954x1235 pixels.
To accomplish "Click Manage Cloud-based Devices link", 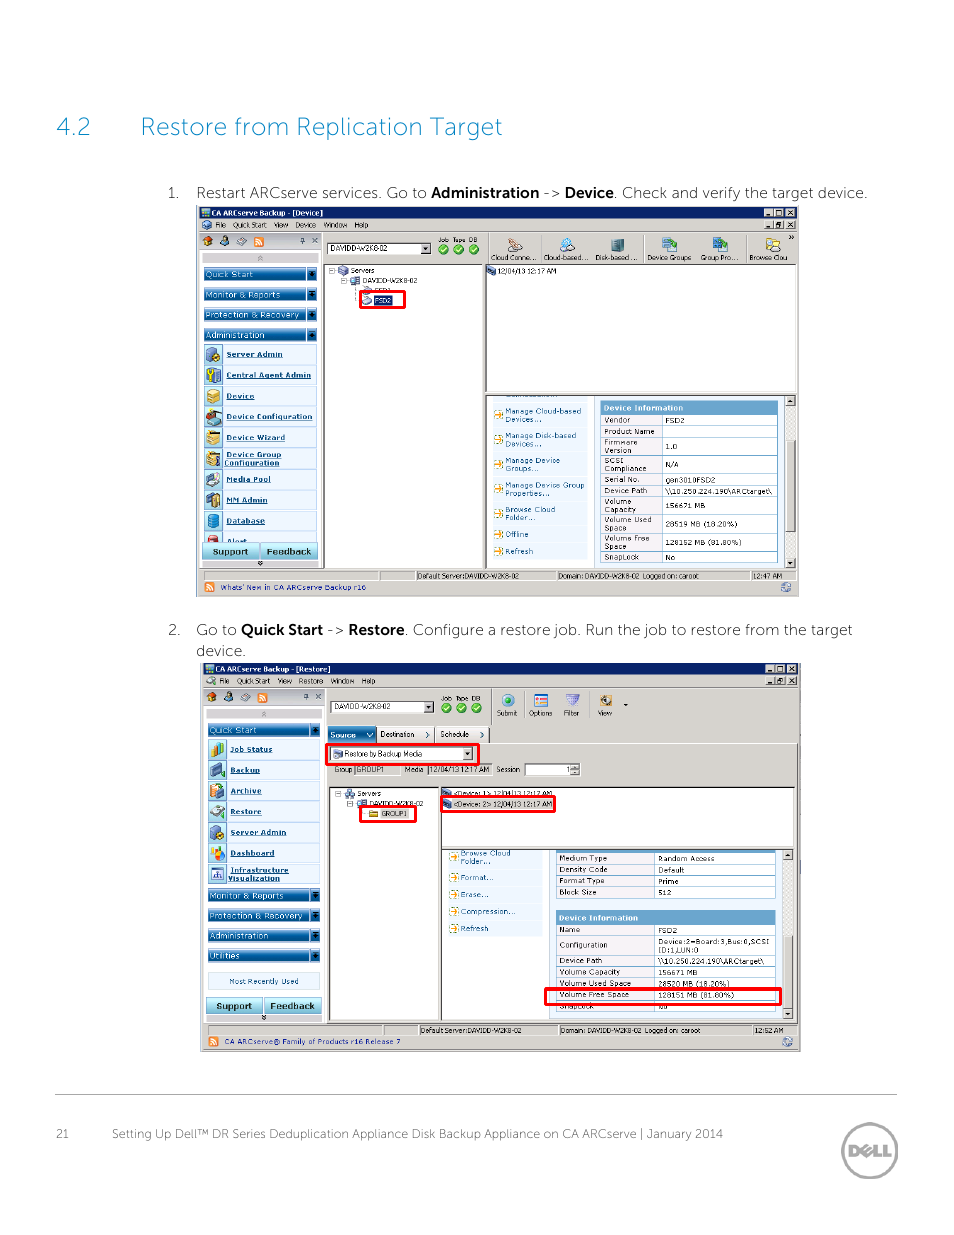I will pyautogui.click(x=543, y=415).
